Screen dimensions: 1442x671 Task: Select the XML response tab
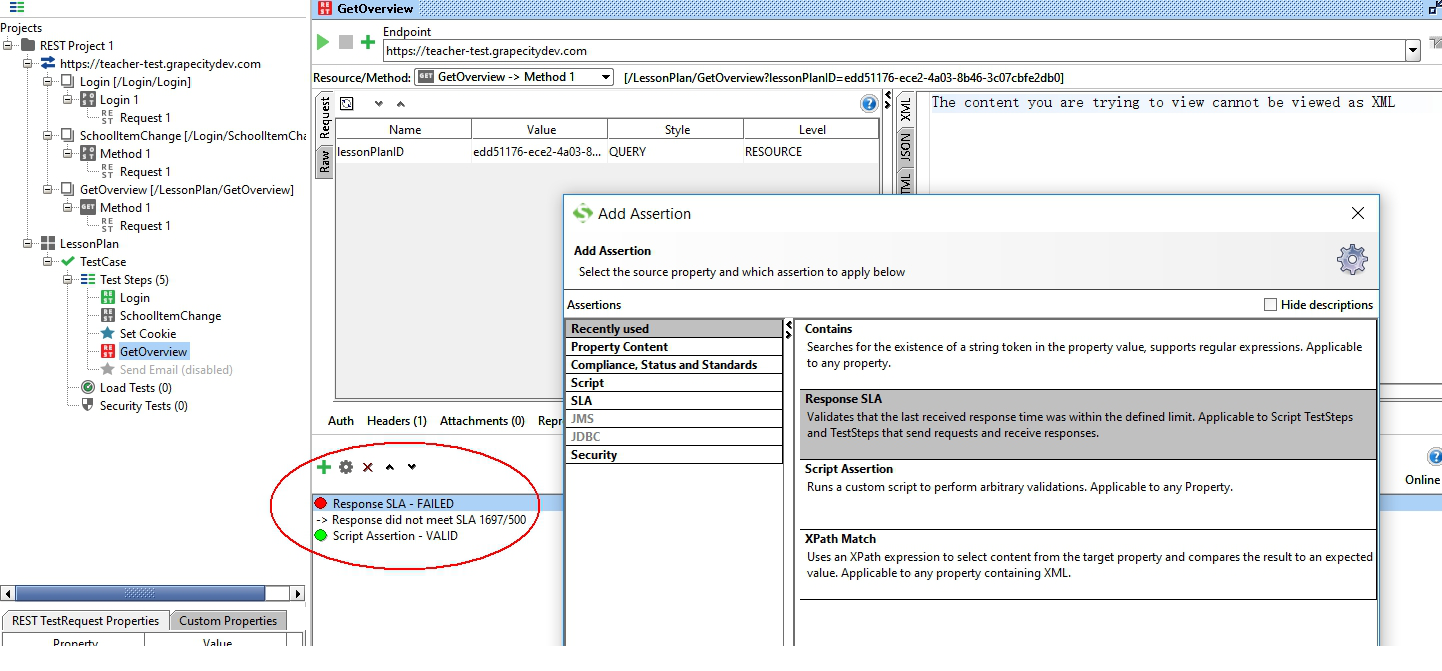906,110
